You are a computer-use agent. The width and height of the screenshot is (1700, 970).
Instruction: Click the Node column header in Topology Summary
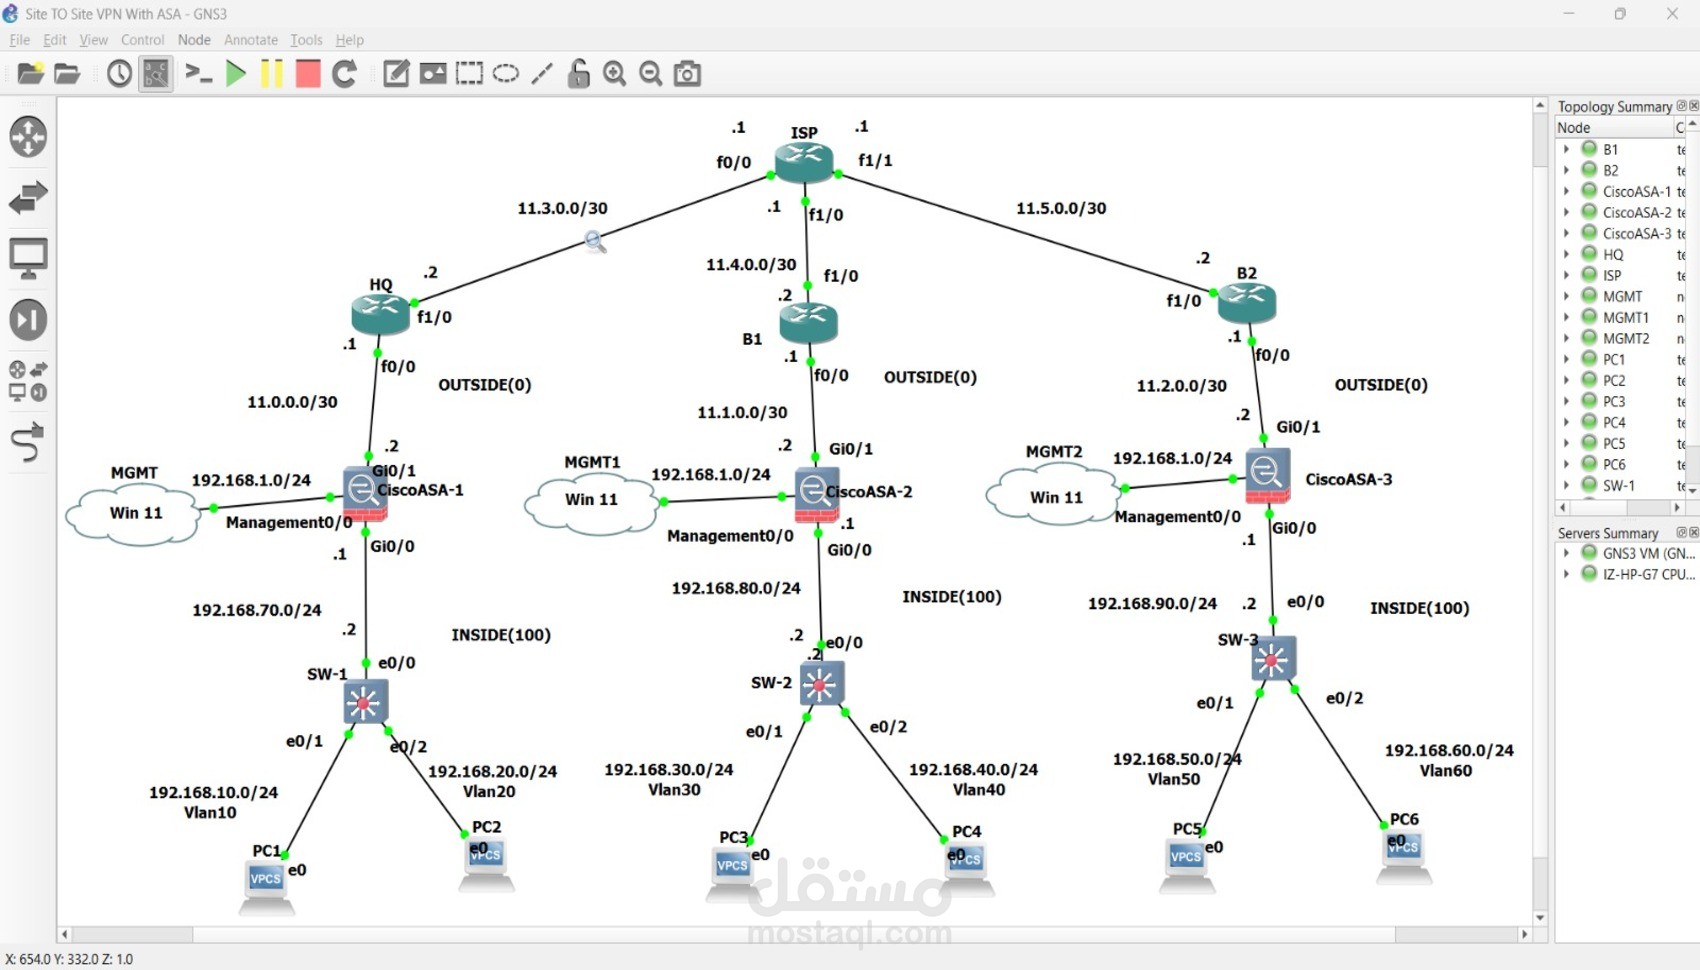tap(1614, 127)
